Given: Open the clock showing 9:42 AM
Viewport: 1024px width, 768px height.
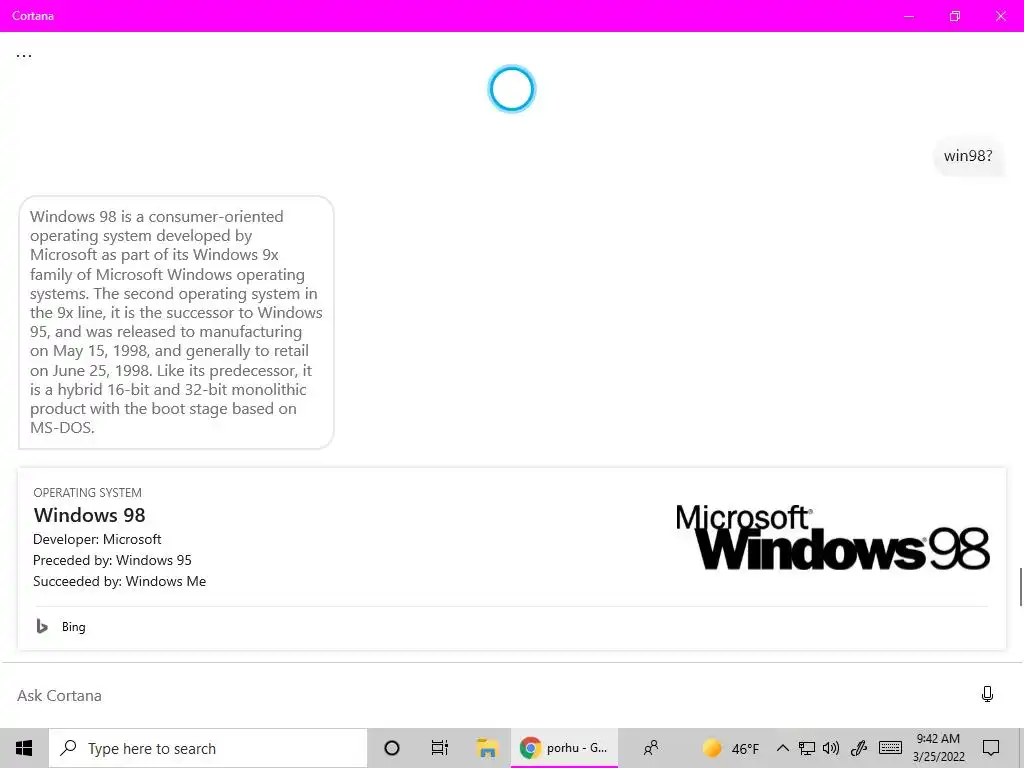Looking at the screenshot, I should (x=938, y=748).
